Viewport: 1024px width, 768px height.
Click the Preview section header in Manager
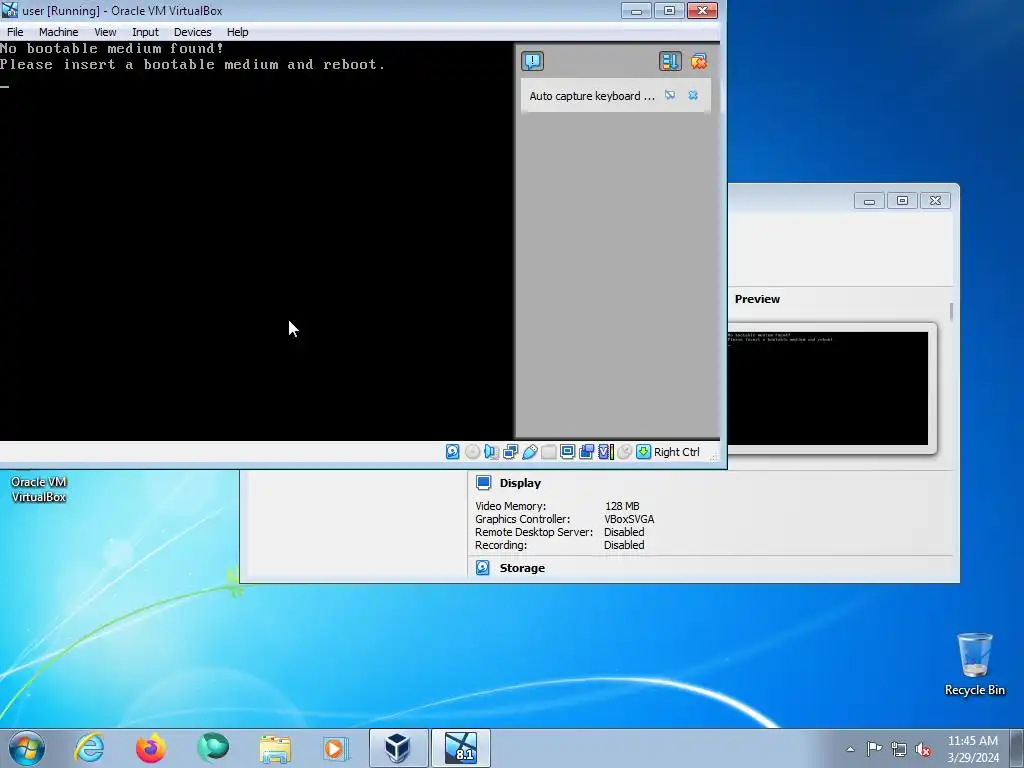pos(757,299)
